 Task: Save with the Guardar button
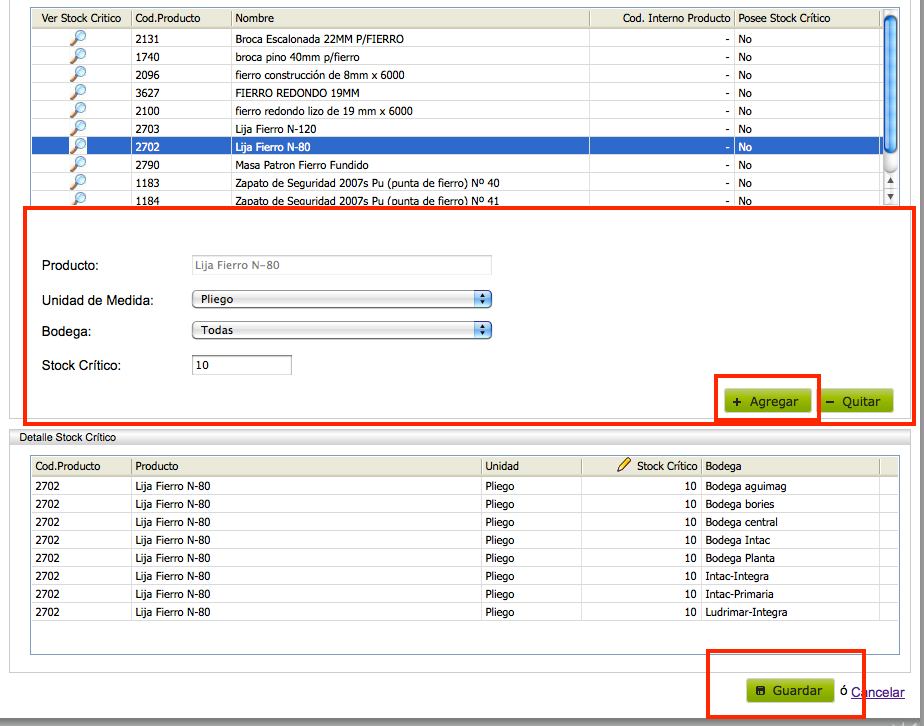[790, 691]
